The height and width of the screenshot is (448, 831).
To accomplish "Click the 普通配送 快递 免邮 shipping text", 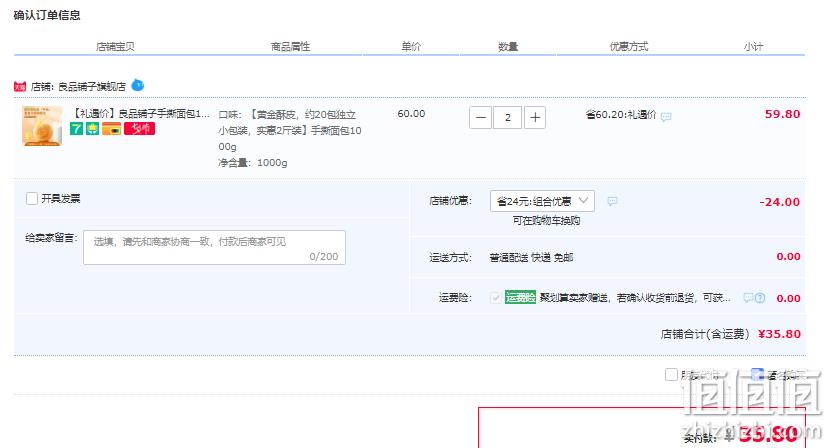I will pos(531,258).
